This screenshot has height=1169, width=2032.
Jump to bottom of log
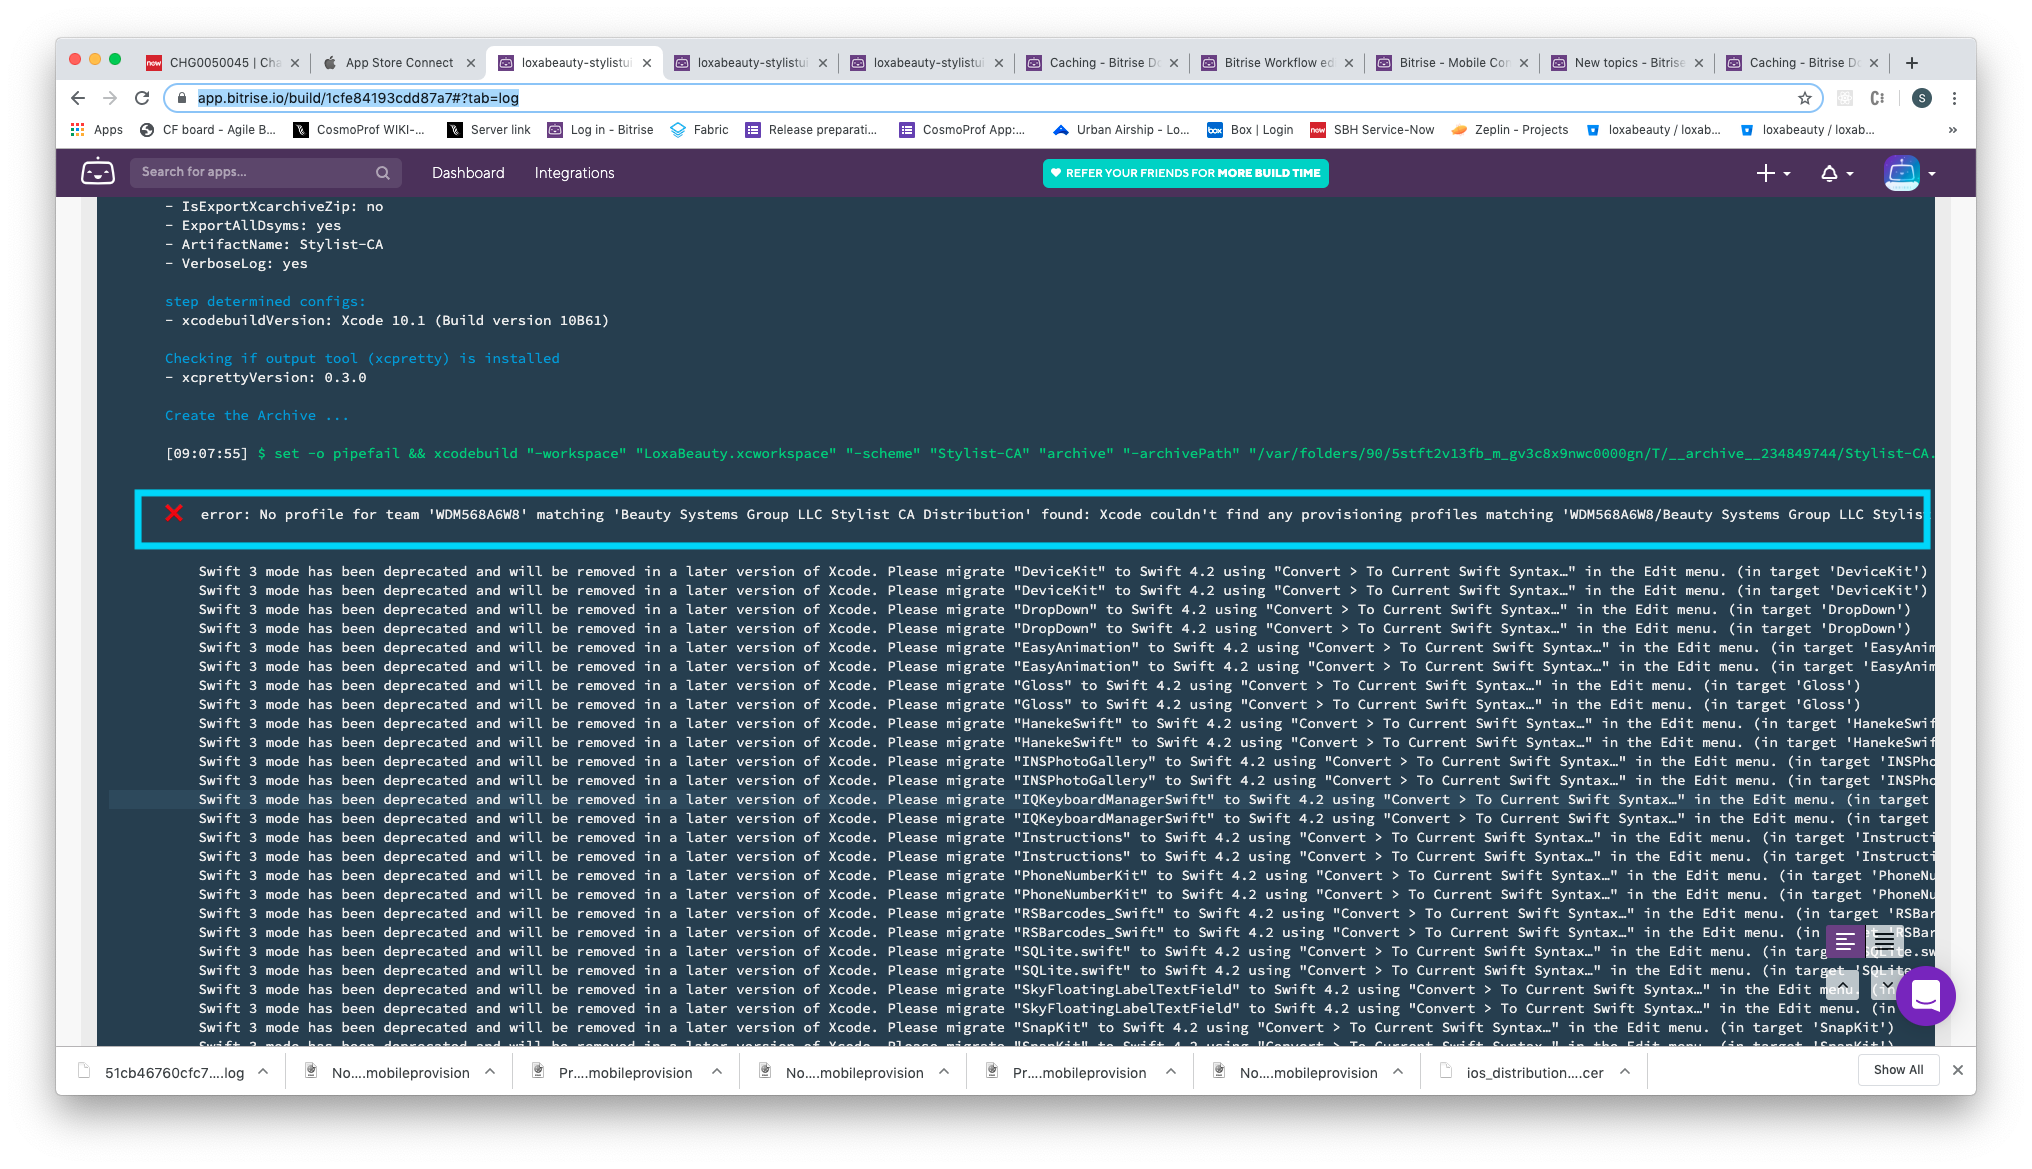[x=1885, y=986]
